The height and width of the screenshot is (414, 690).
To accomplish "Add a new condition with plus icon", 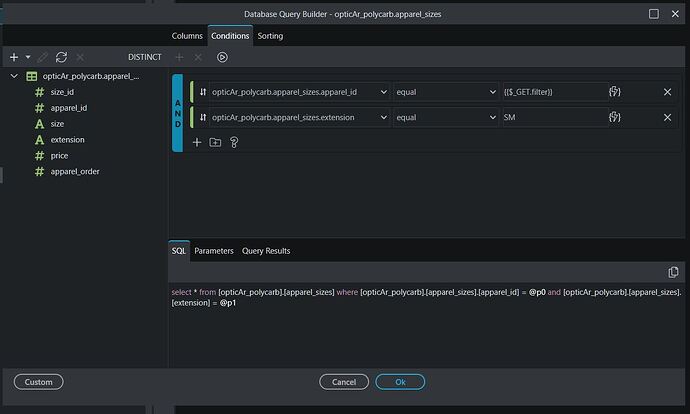I will tap(197, 142).
